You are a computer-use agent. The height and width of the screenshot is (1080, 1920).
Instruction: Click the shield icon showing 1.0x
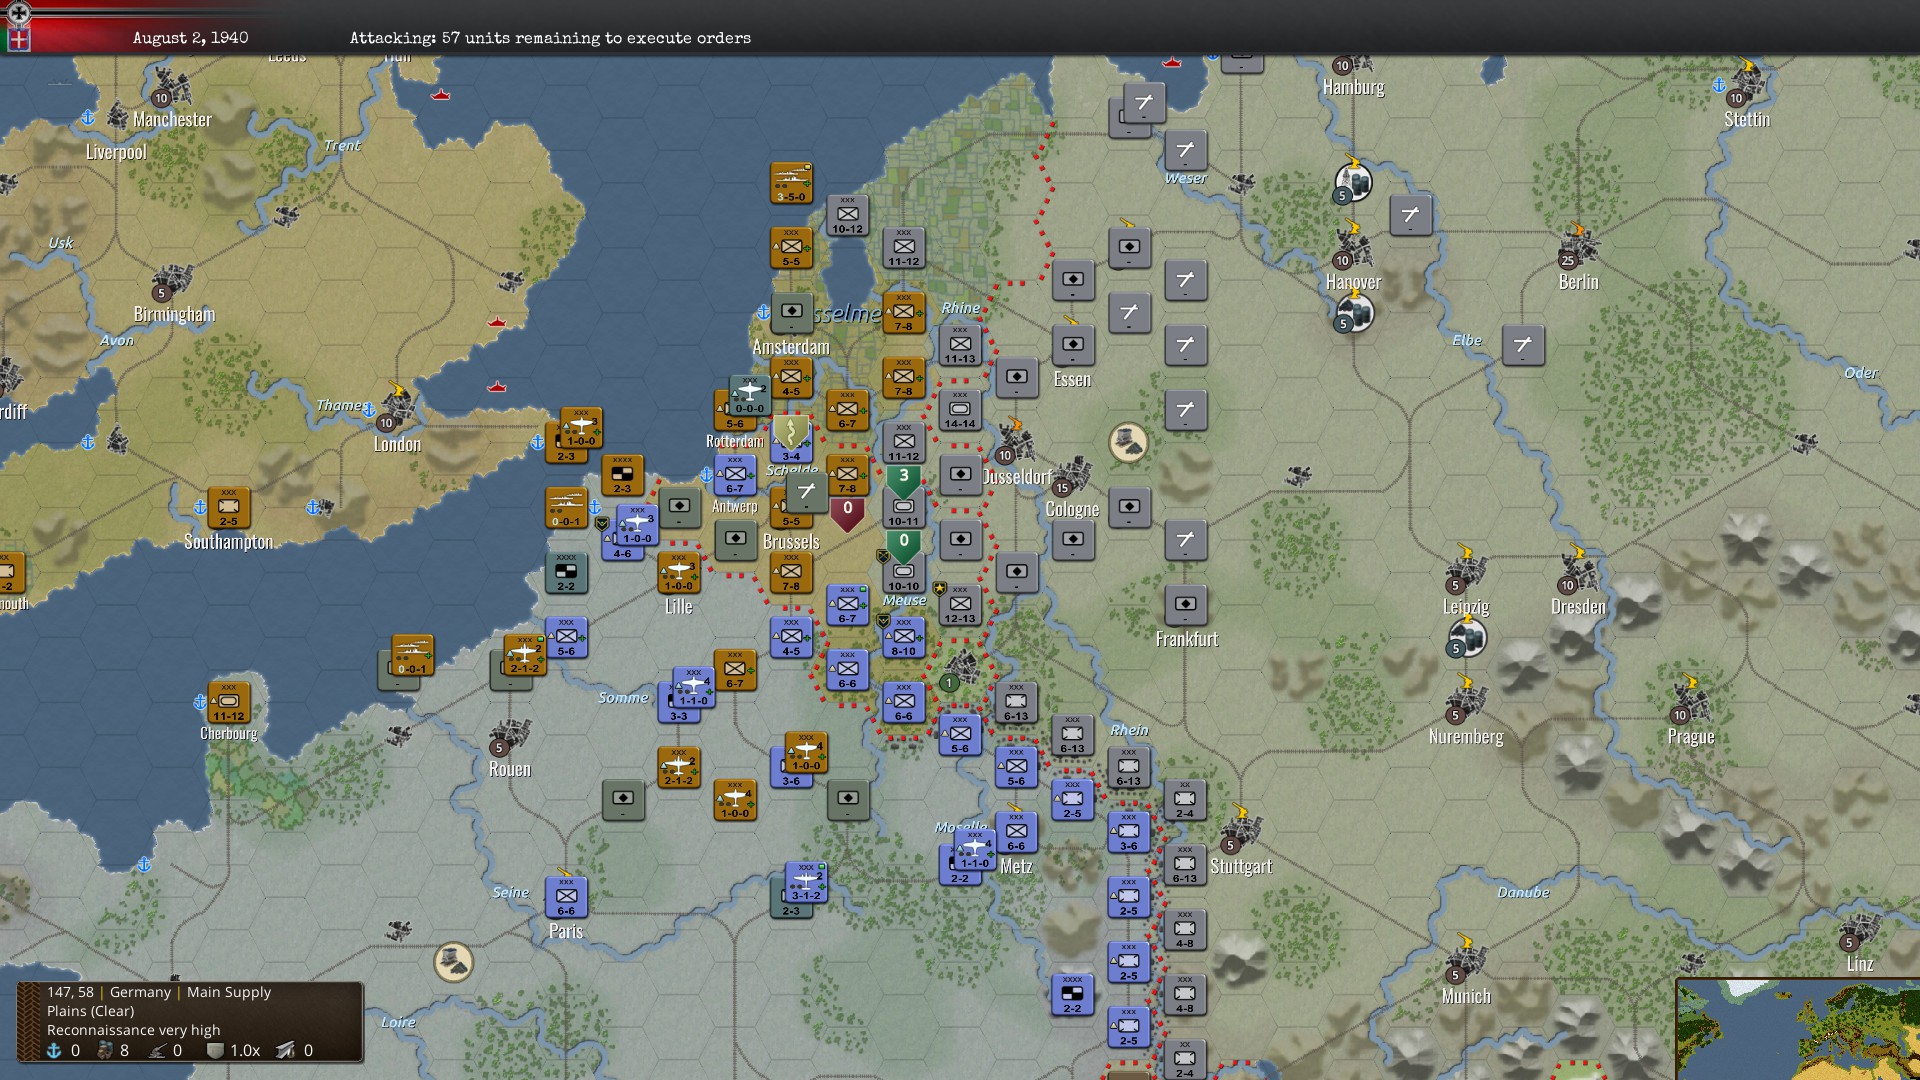pos(215,1050)
